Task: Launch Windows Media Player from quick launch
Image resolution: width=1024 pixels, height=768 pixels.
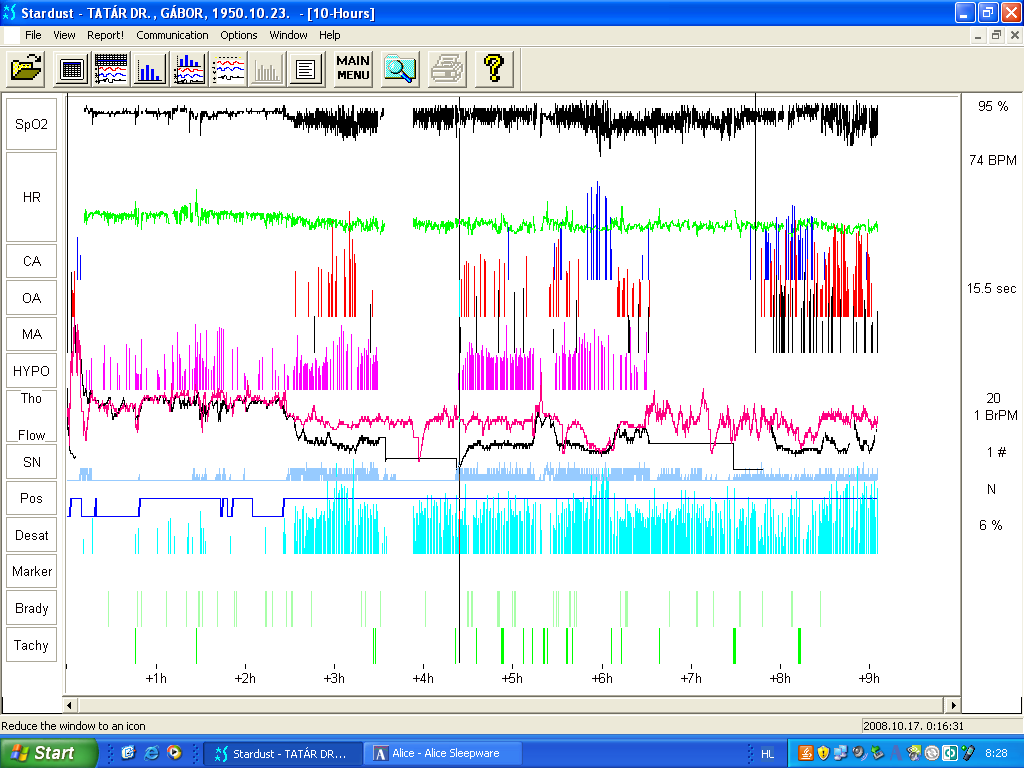Action: (174, 752)
